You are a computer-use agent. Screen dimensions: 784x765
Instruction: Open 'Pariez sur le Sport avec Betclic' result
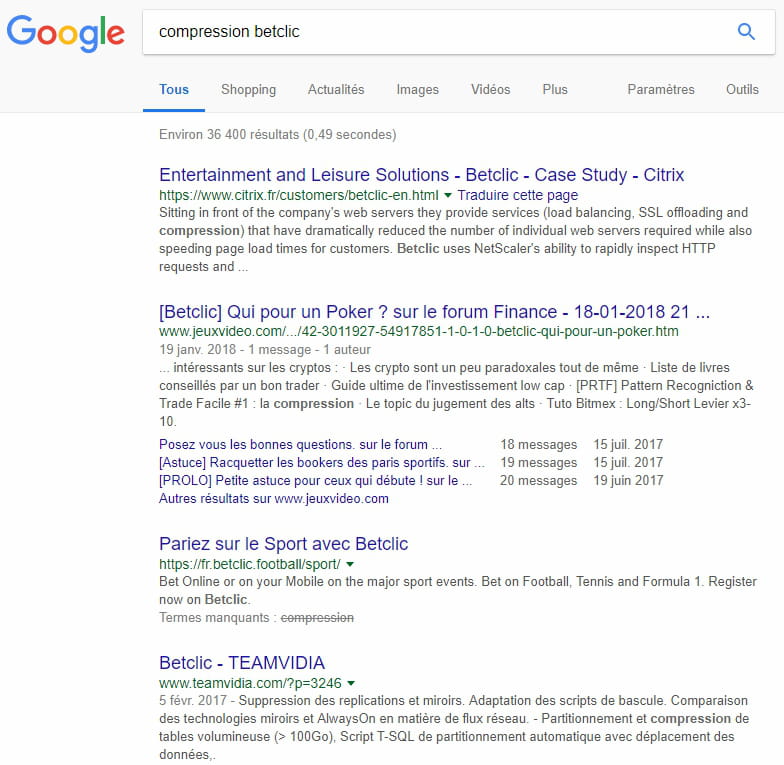tap(284, 544)
